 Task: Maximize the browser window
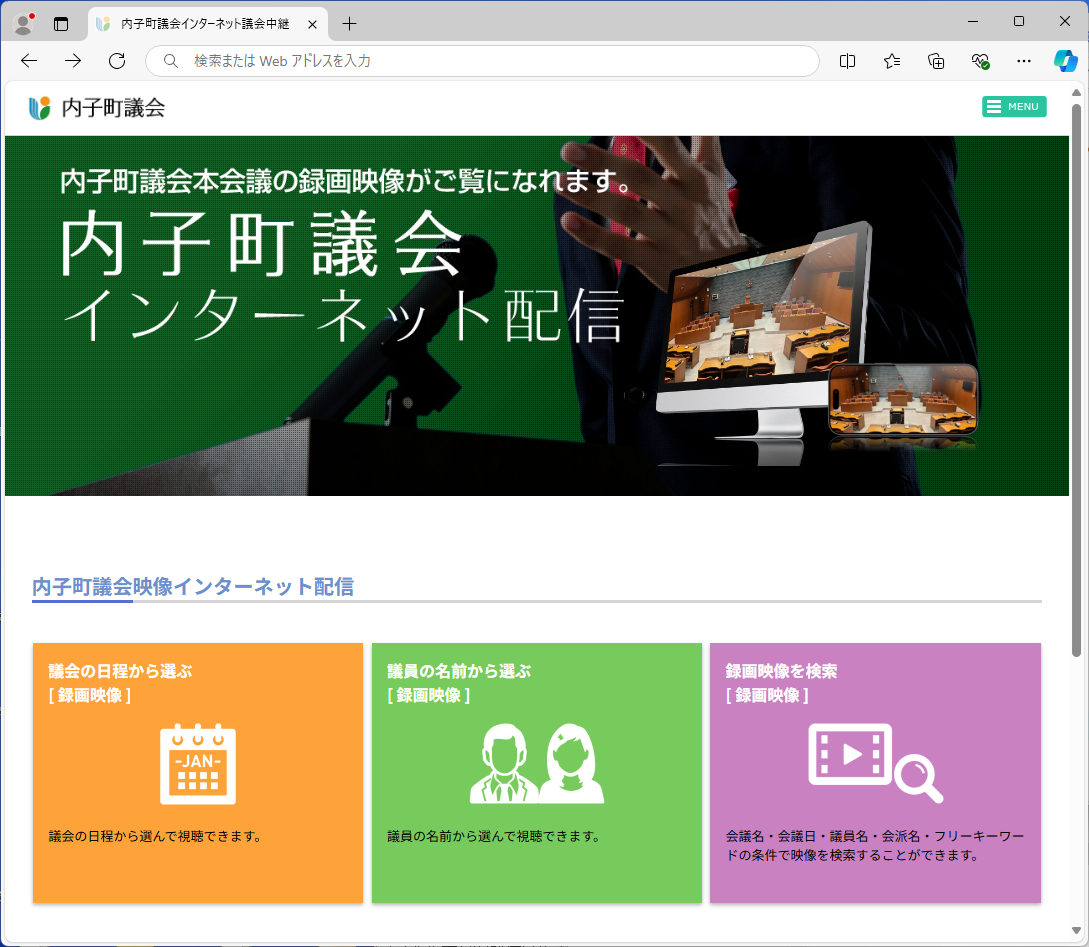[1019, 22]
